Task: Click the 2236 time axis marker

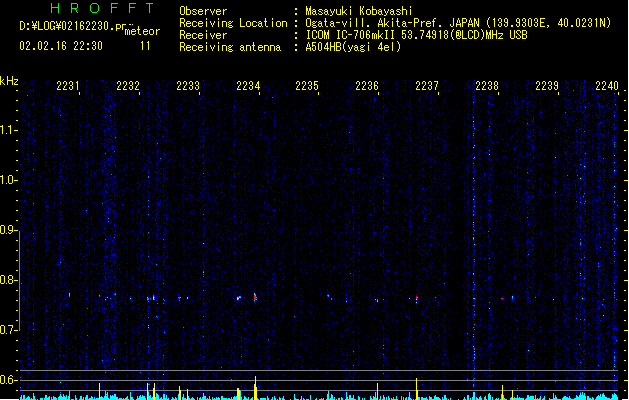Action: pos(367,86)
